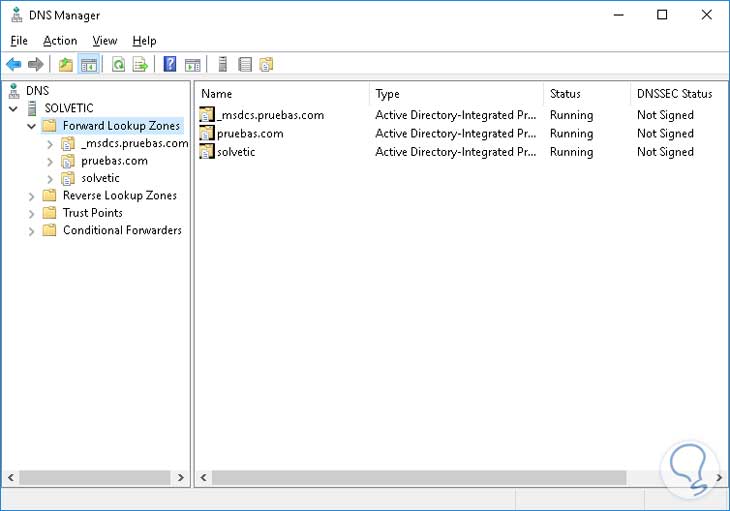
Task: Open the Action menu
Action: [60, 41]
